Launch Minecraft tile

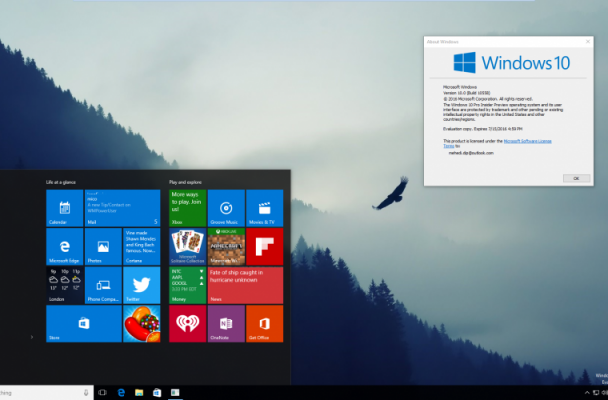[226, 246]
